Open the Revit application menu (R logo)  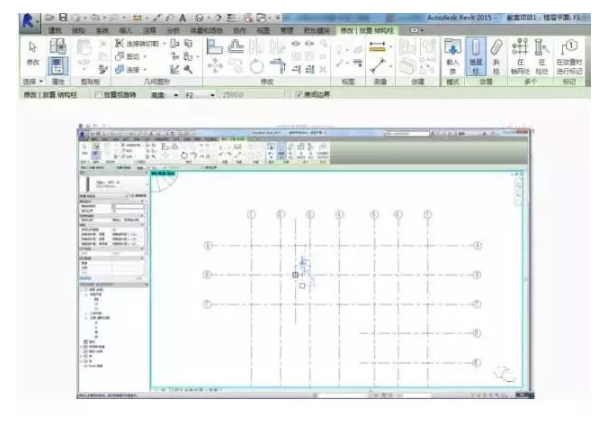coord(28,21)
